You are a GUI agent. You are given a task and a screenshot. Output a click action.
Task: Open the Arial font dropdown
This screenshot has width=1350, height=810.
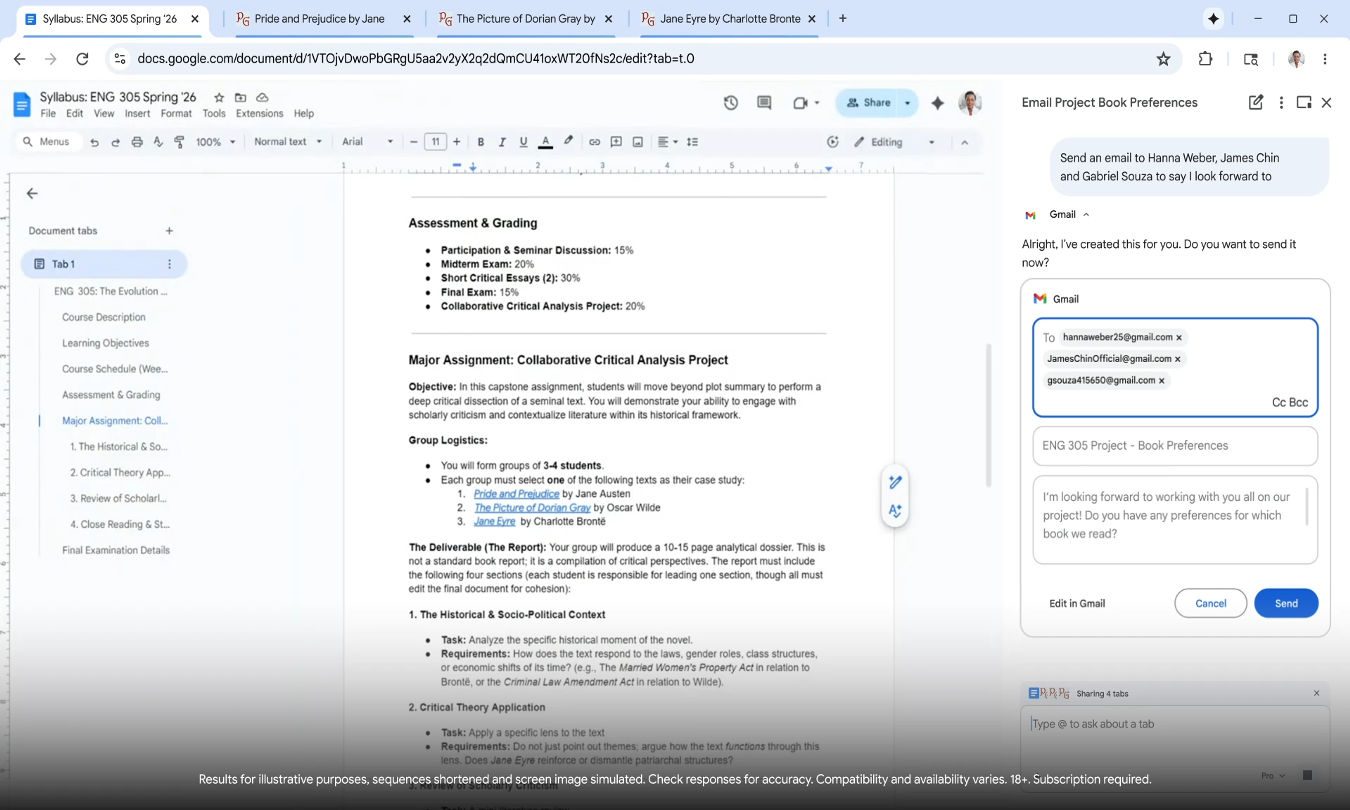click(367, 142)
